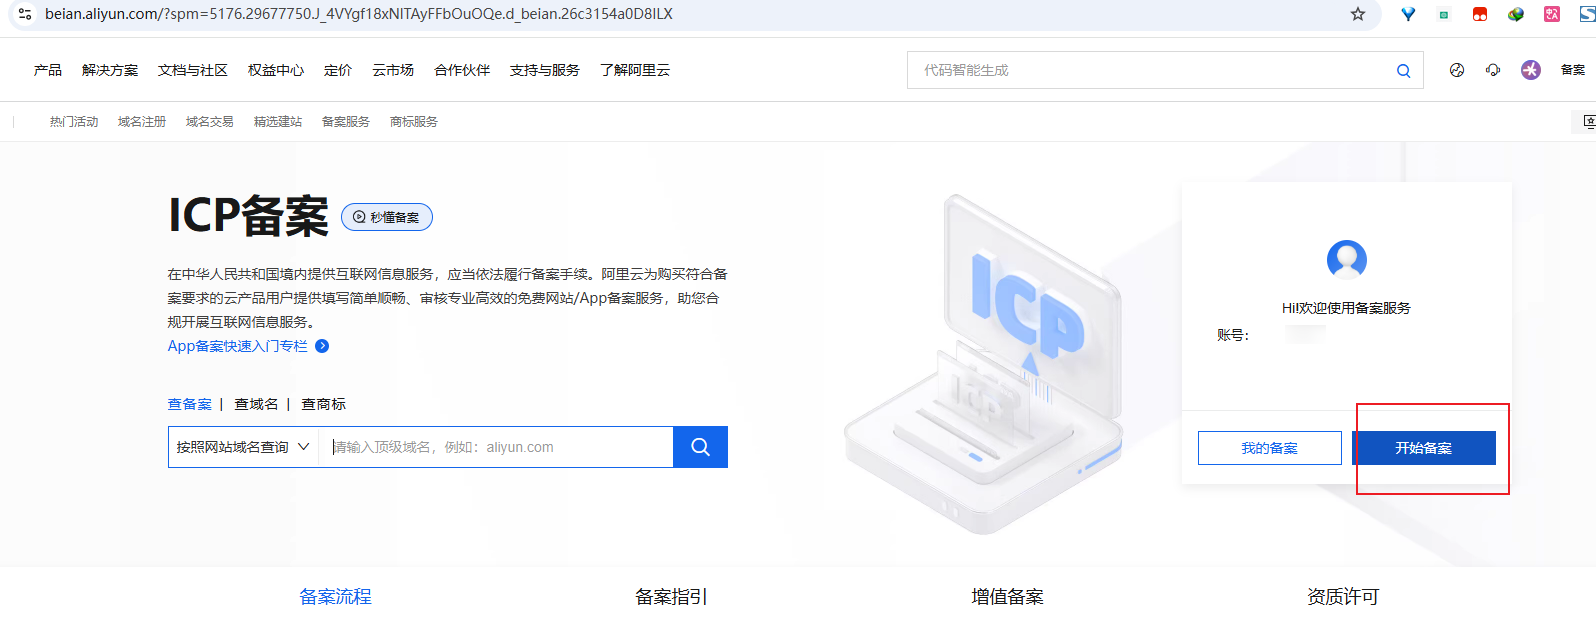Click the browser address bar URL
Screen dimensions: 1596x617
[x=359, y=14]
